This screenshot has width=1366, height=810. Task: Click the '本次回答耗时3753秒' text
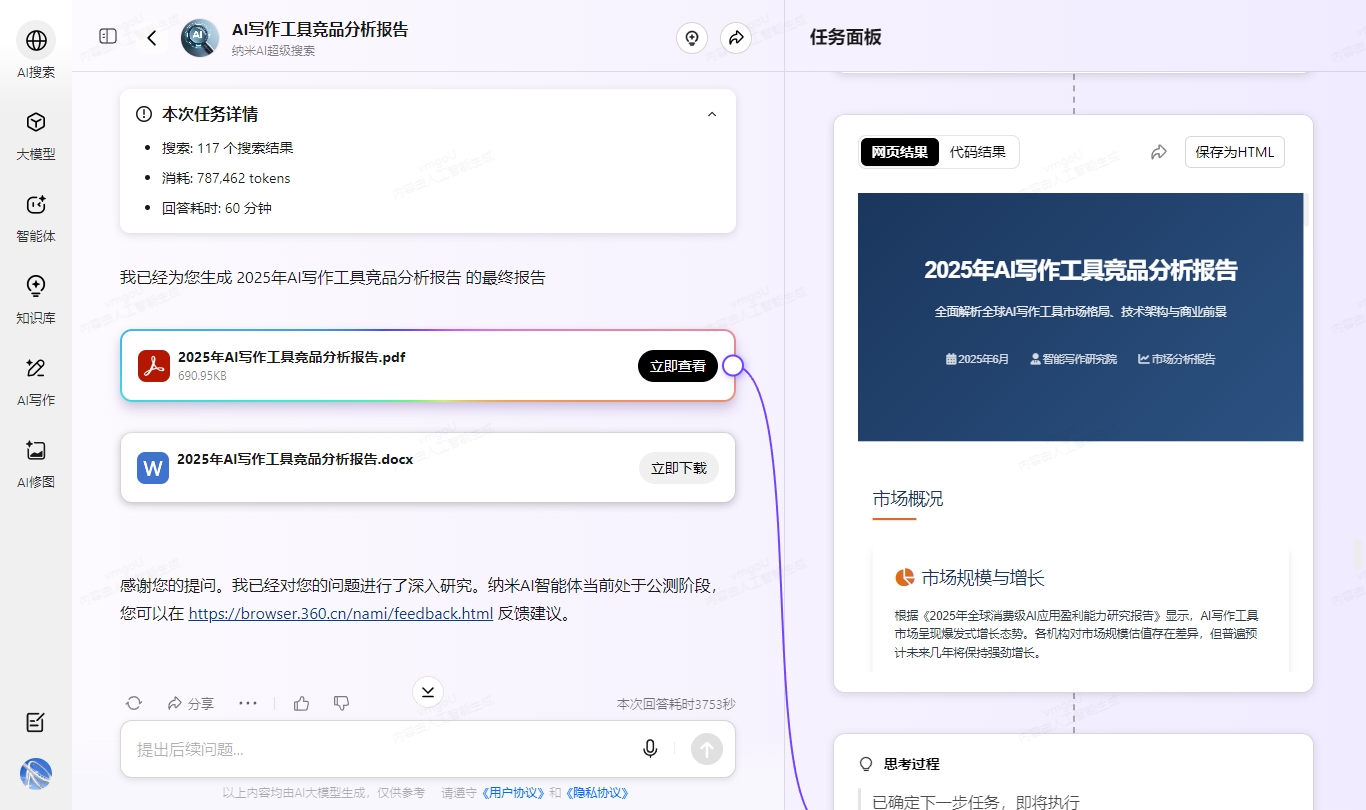coord(676,704)
